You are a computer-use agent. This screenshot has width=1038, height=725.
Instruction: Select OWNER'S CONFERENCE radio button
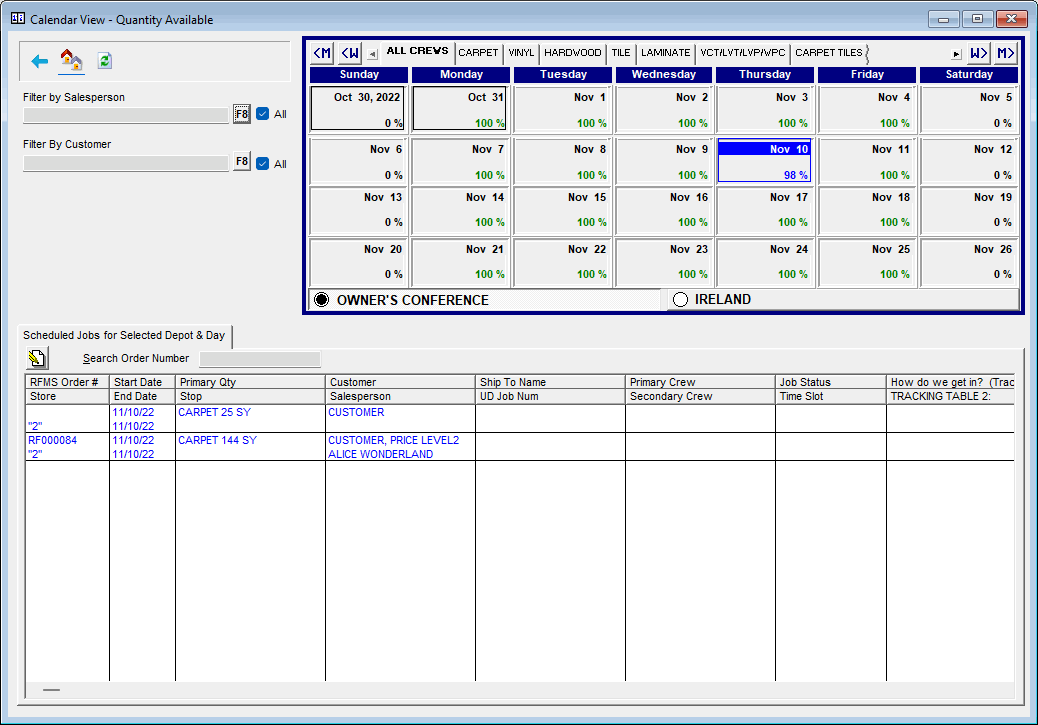click(x=321, y=300)
